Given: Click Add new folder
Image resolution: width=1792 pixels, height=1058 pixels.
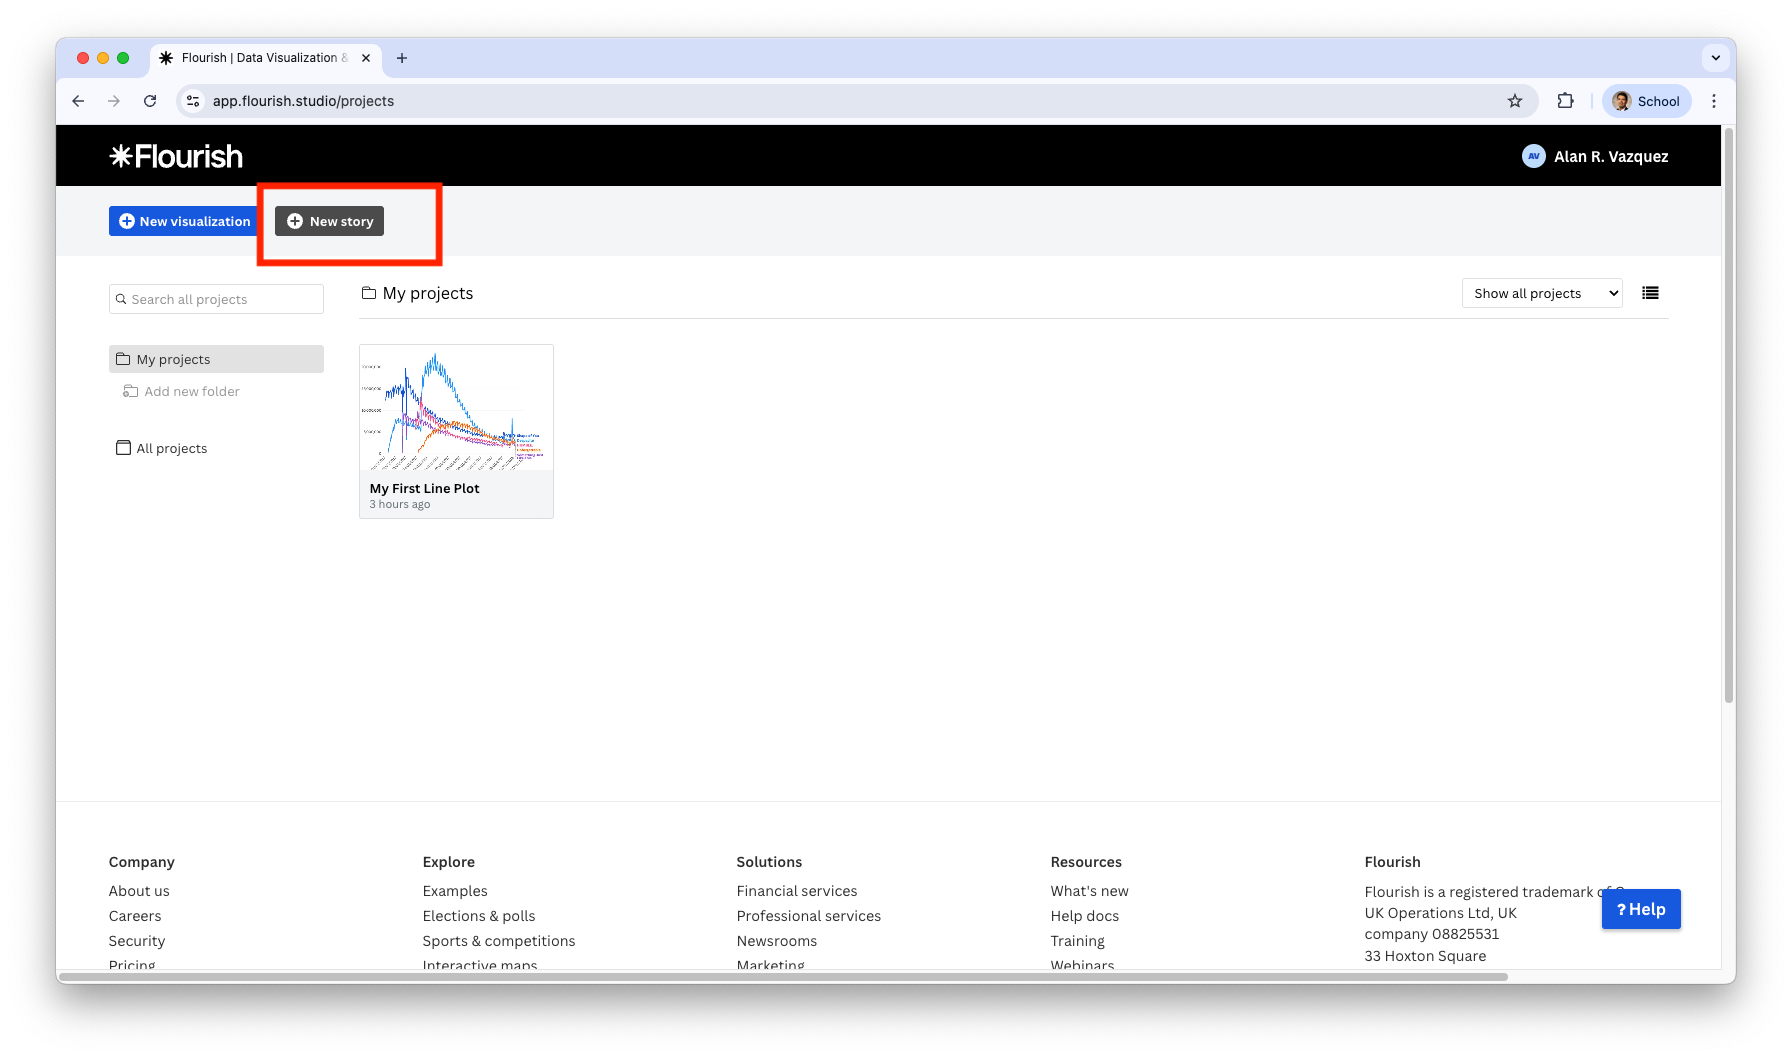Looking at the screenshot, I should pos(191,391).
